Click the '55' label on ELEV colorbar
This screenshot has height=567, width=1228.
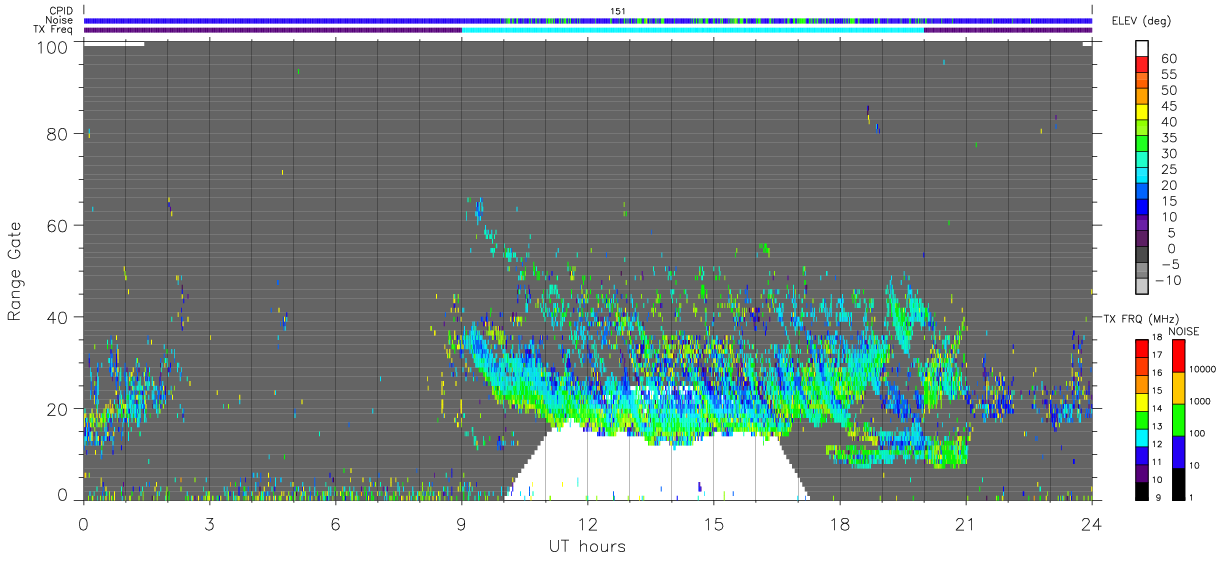point(1167,75)
